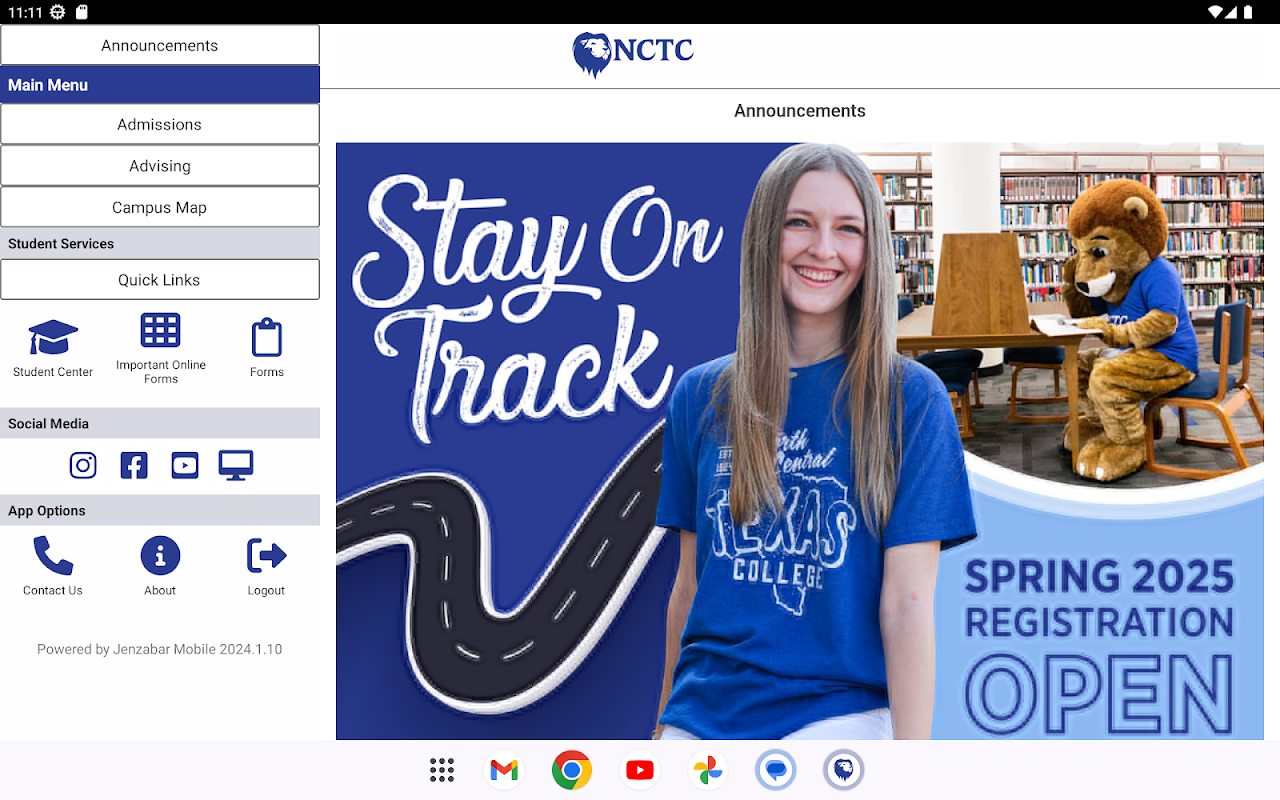Tap the Logout arrow icon
The height and width of the screenshot is (800, 1280).
(x=267, y=555)
